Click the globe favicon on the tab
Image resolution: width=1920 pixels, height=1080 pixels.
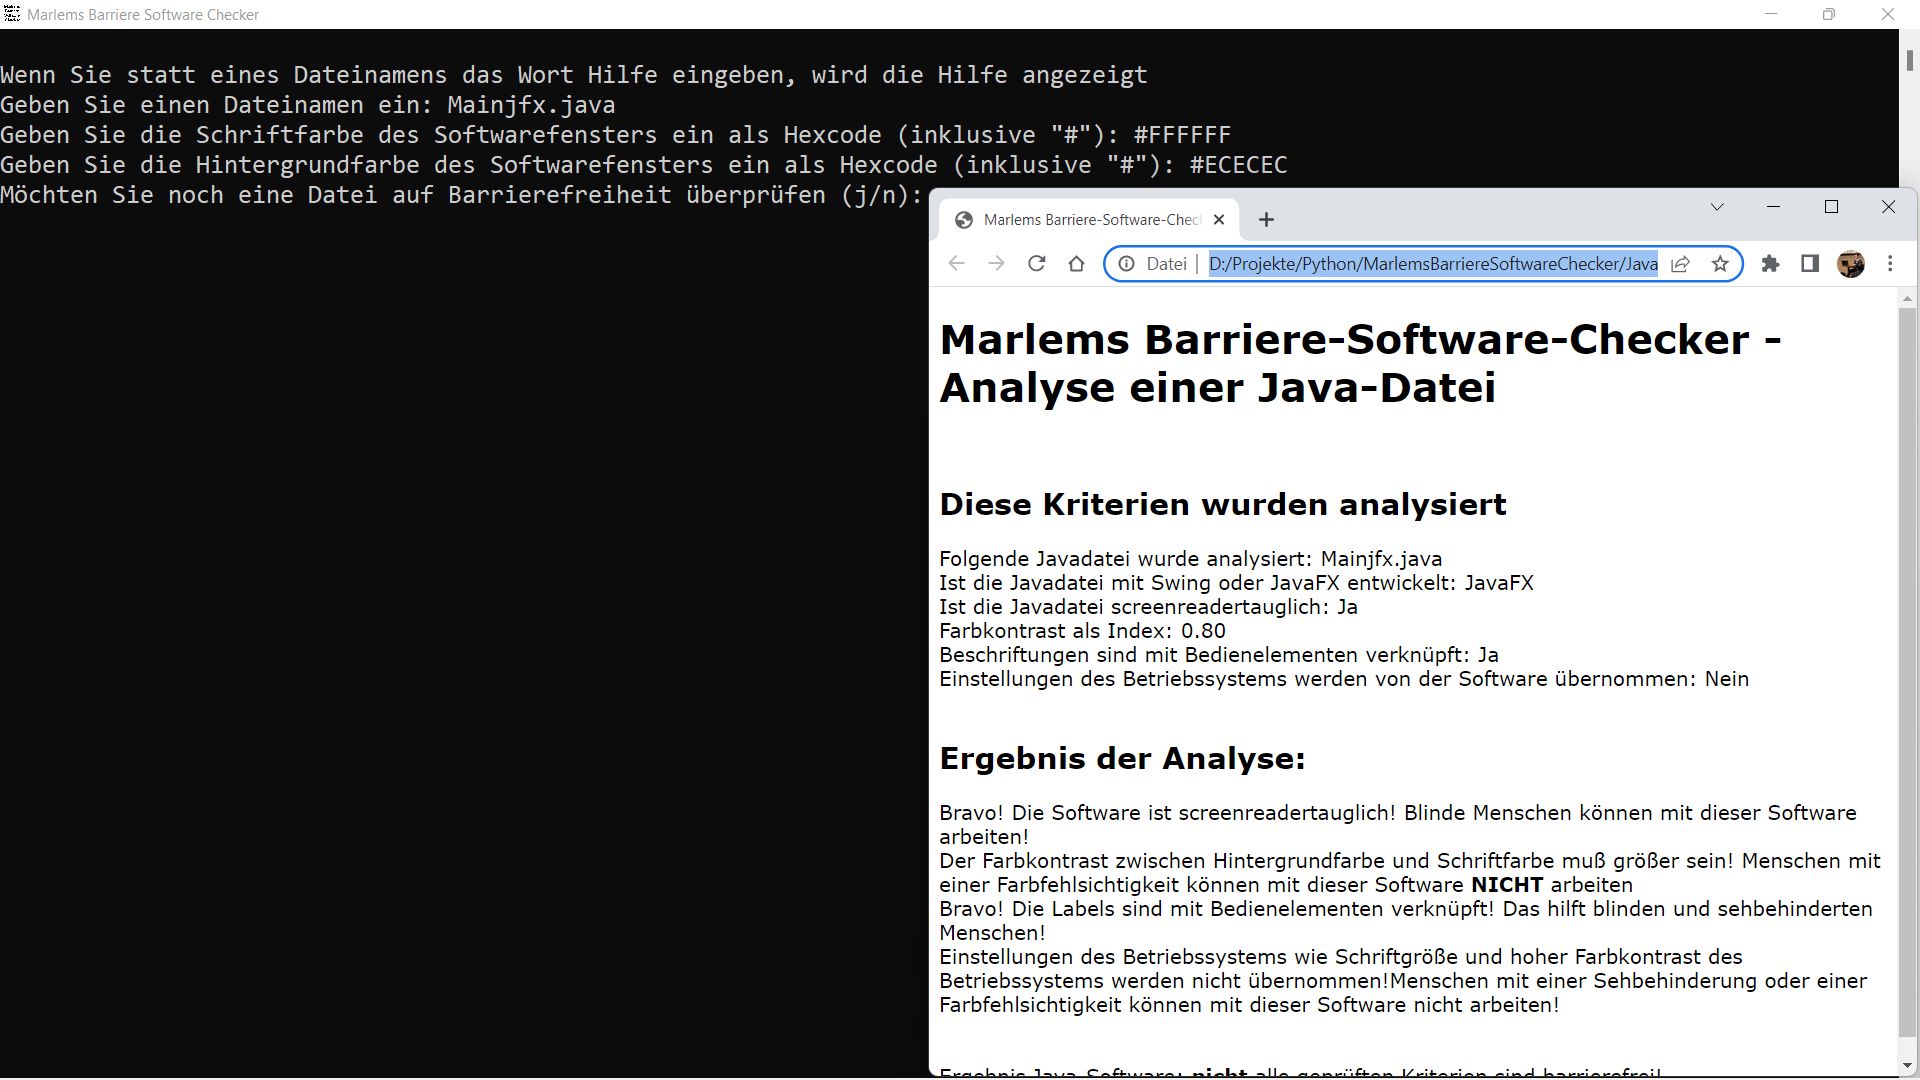coord(963,219)
